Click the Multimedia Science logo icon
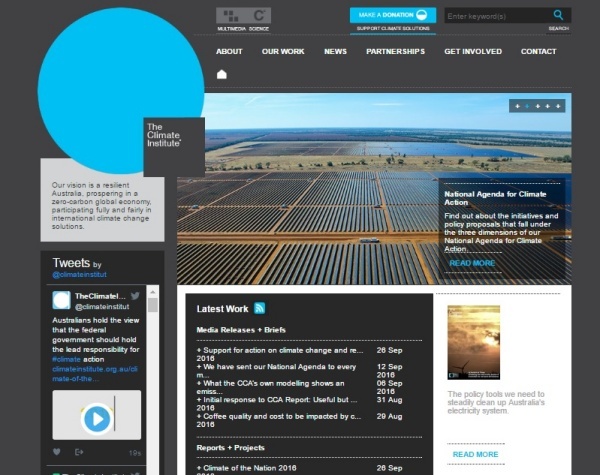The height and width of the screenshot is (475, 600). point(243,15)
